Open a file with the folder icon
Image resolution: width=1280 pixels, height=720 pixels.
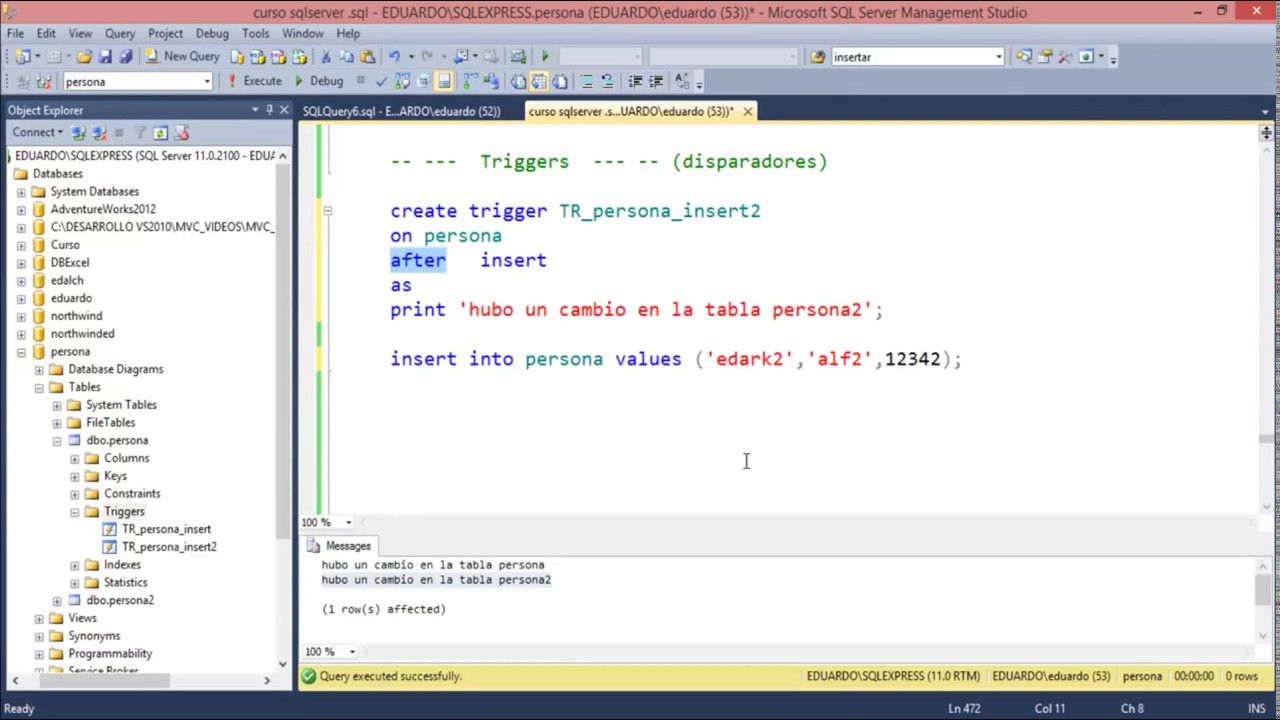pos(84,56)
